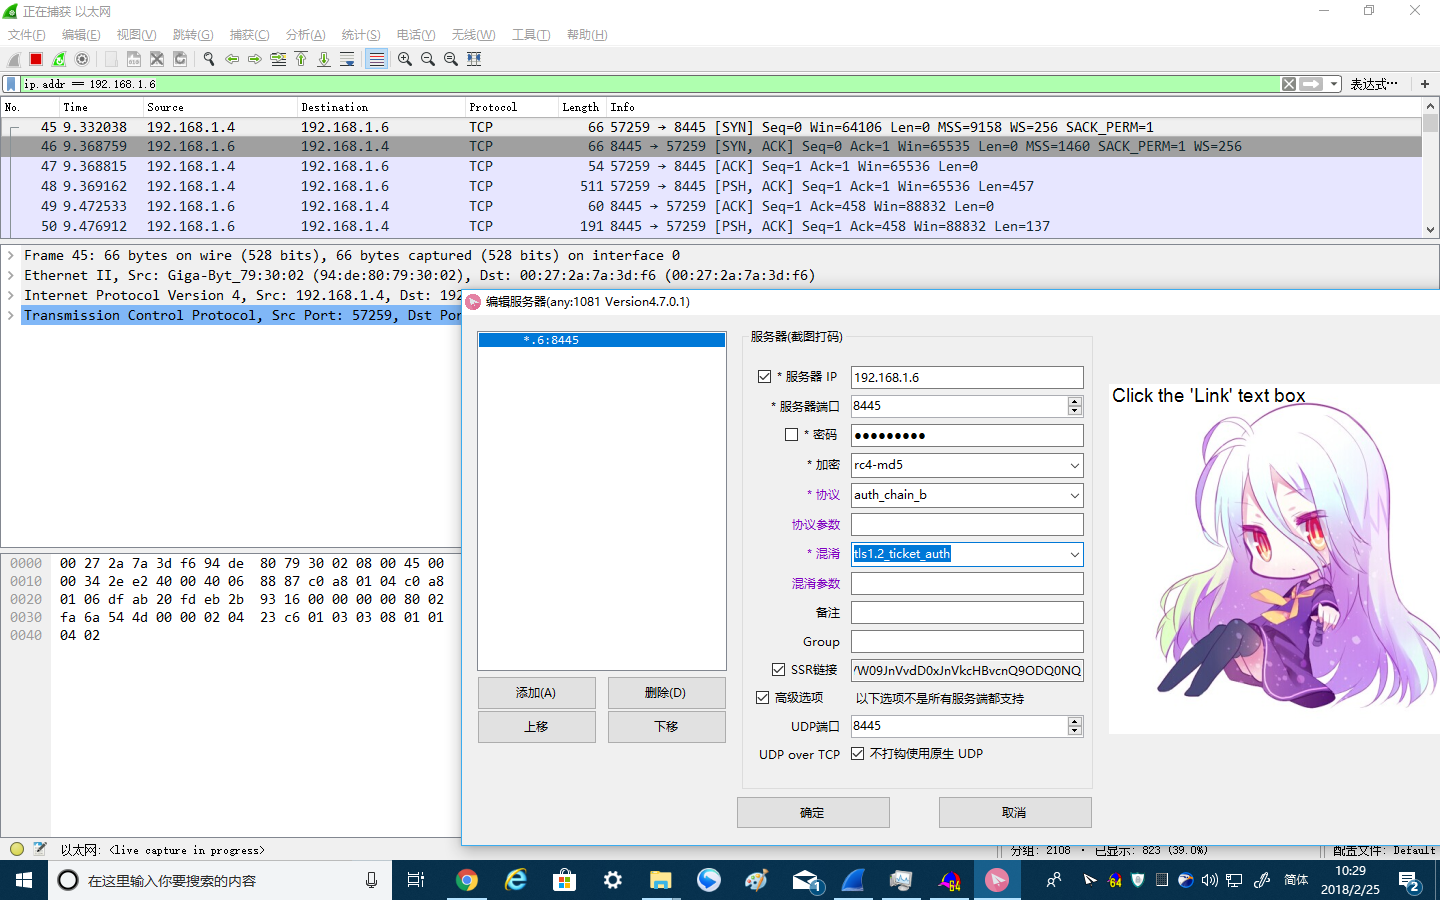Restart the current capture

pyautogui.click(x=58, y=58)
